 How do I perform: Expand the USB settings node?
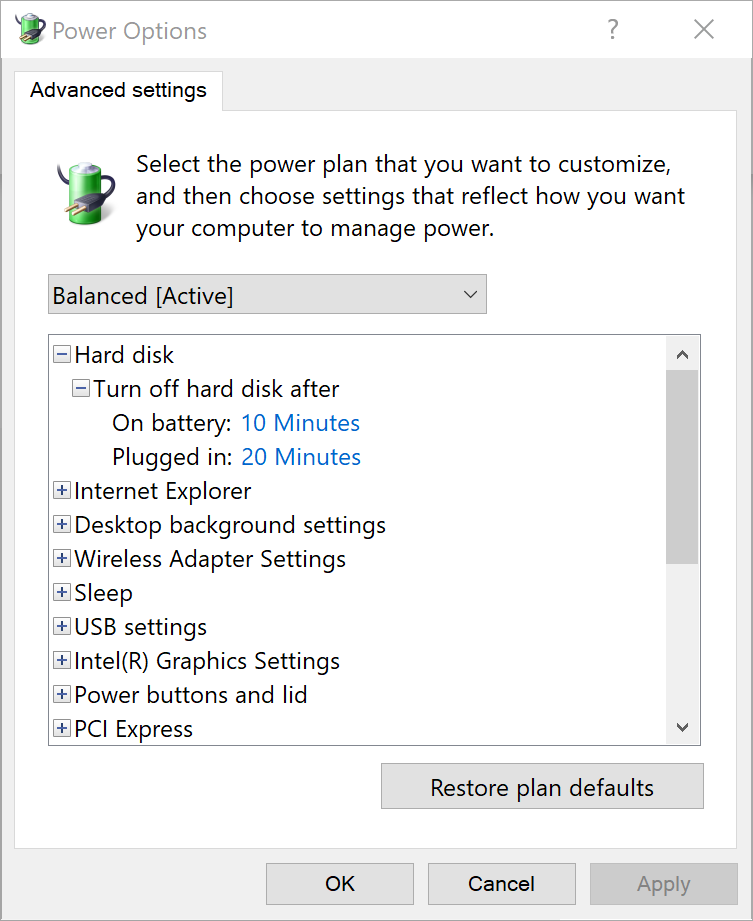point(62,627)
